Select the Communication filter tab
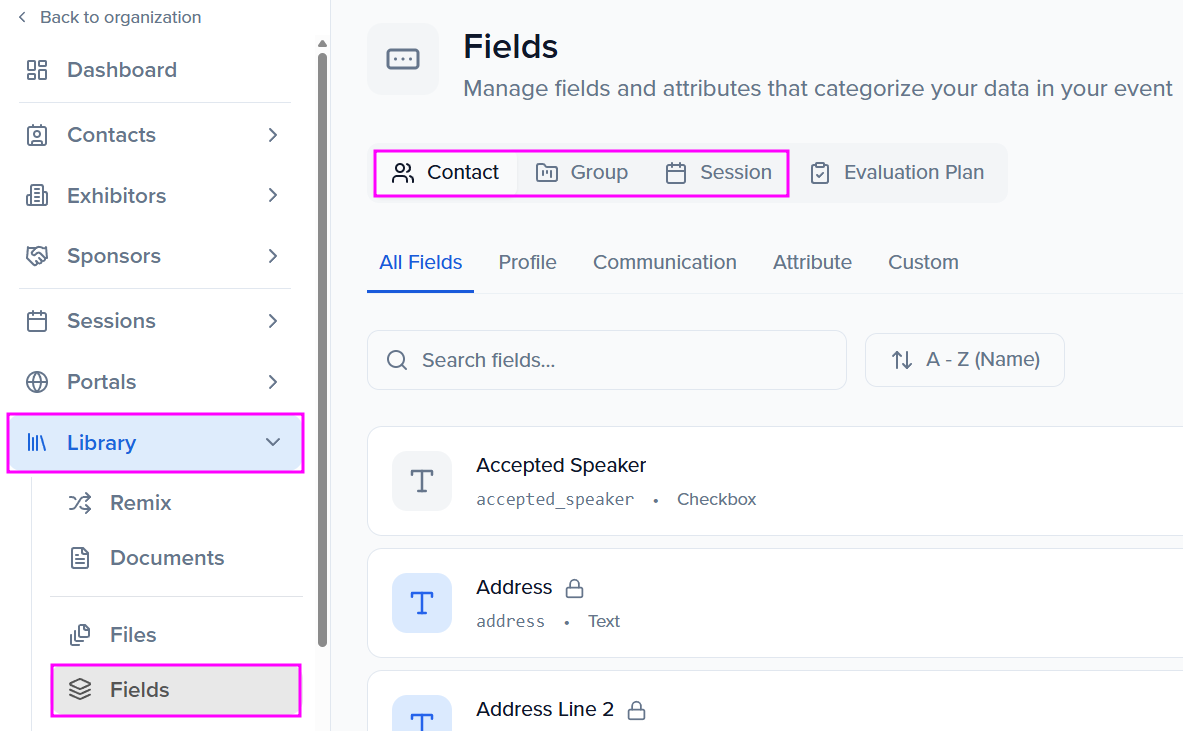Viewport: 1183px width, 731px height. (664, 263)
